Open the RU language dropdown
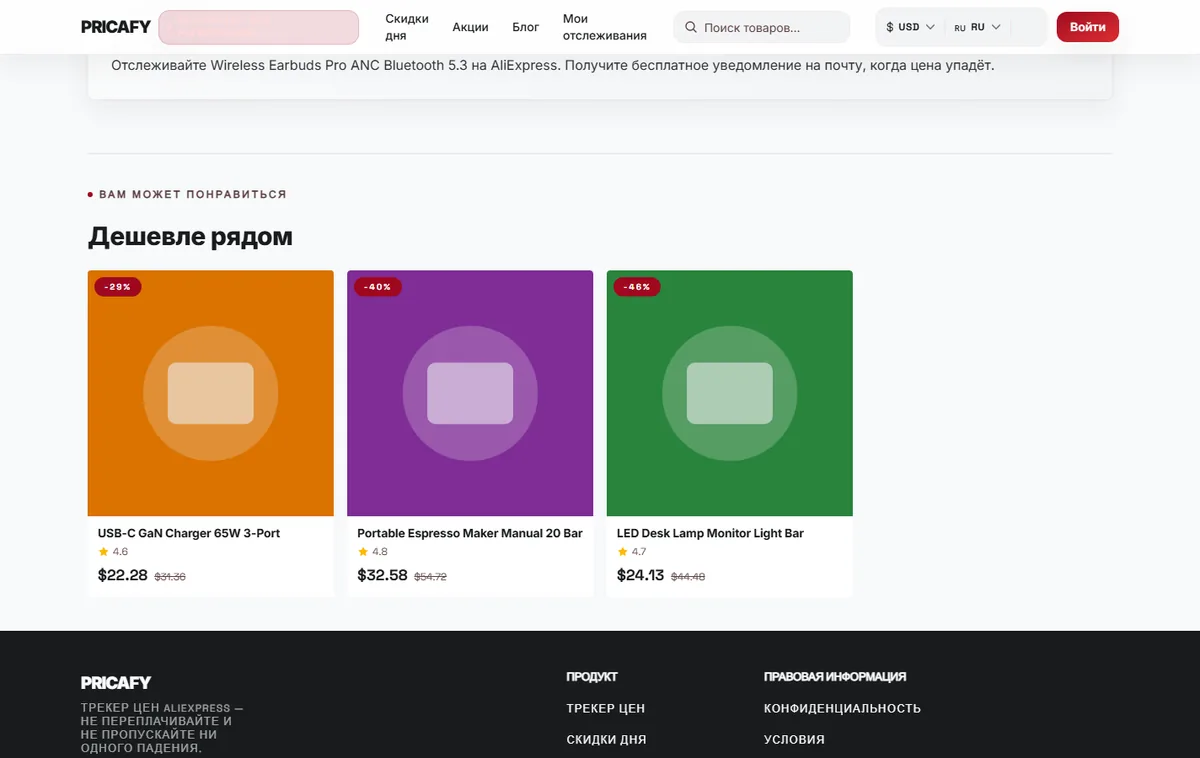Image resolution: width=1200 pixels, height=758 pixels. [x=977, y=27]
